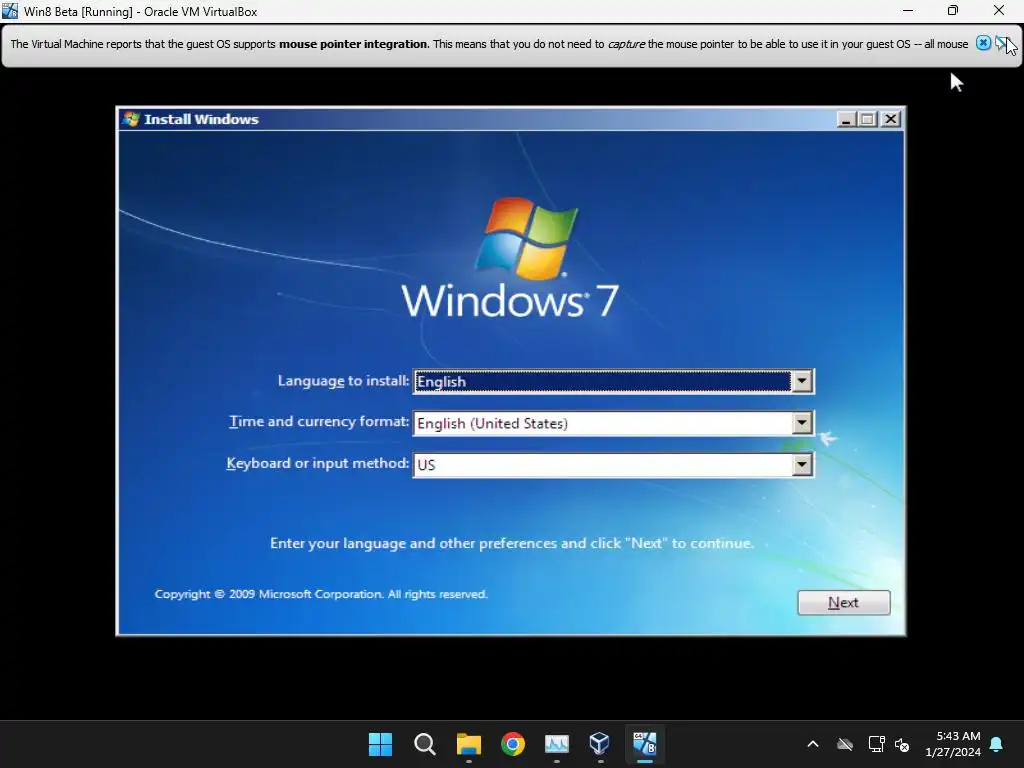Dismiss the mouse pointer integration notification
Viewport: 1024px width, 768px height.
(983, 43)
